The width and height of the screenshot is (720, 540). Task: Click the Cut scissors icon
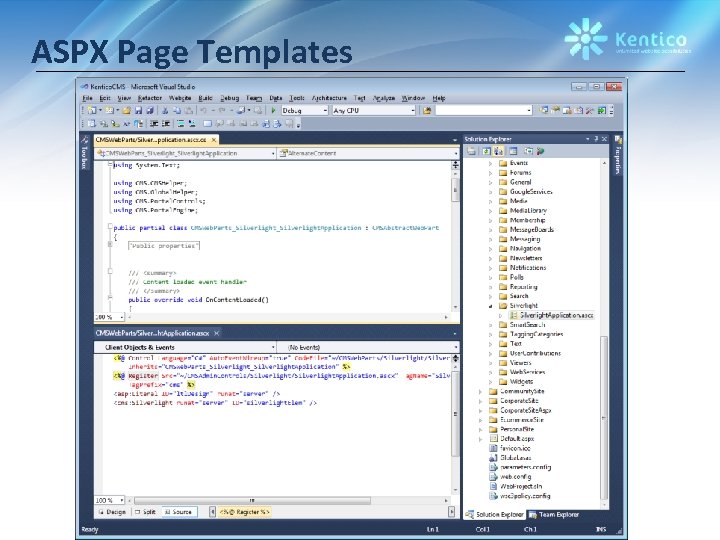point(165,111)
